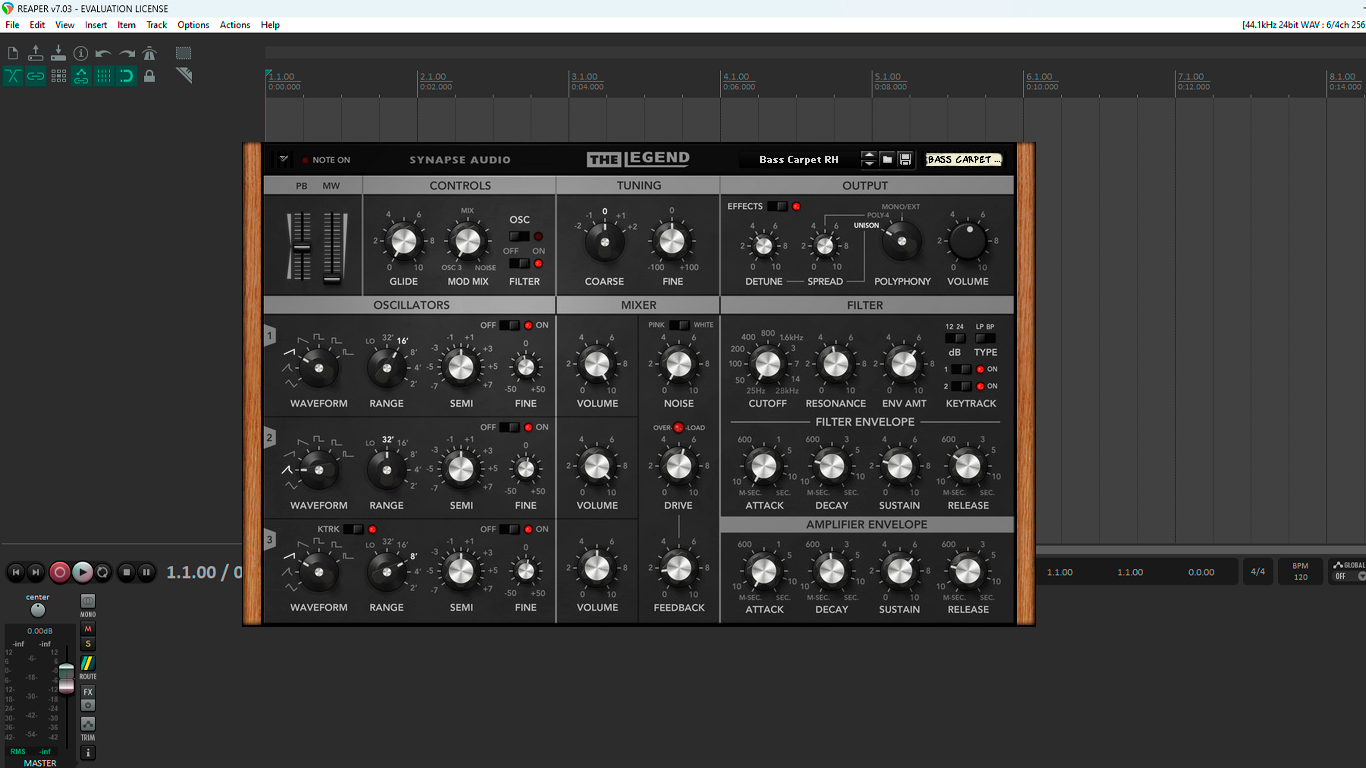
Task: Toggle Oscillator 1 OFF/ON switch
Action: point(510,325)
